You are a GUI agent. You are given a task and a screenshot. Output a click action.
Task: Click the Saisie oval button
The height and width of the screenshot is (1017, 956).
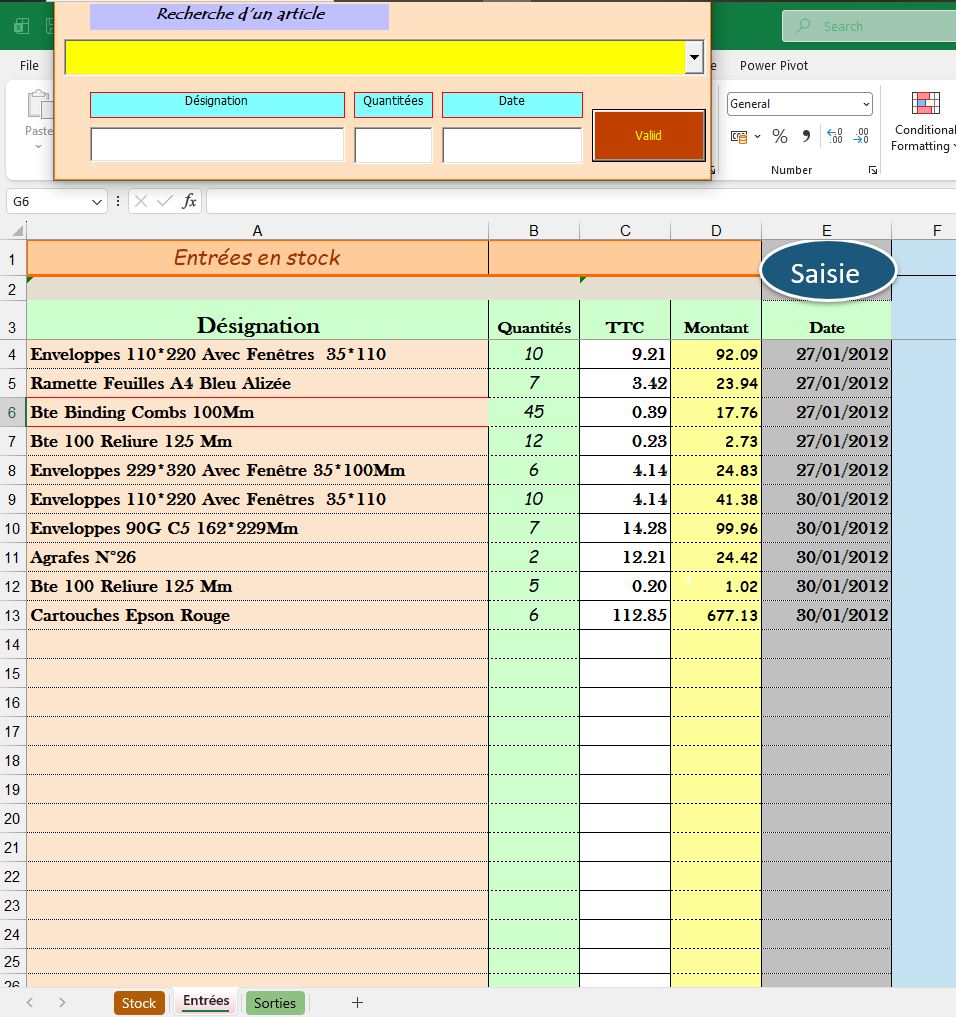pos(828,272)
